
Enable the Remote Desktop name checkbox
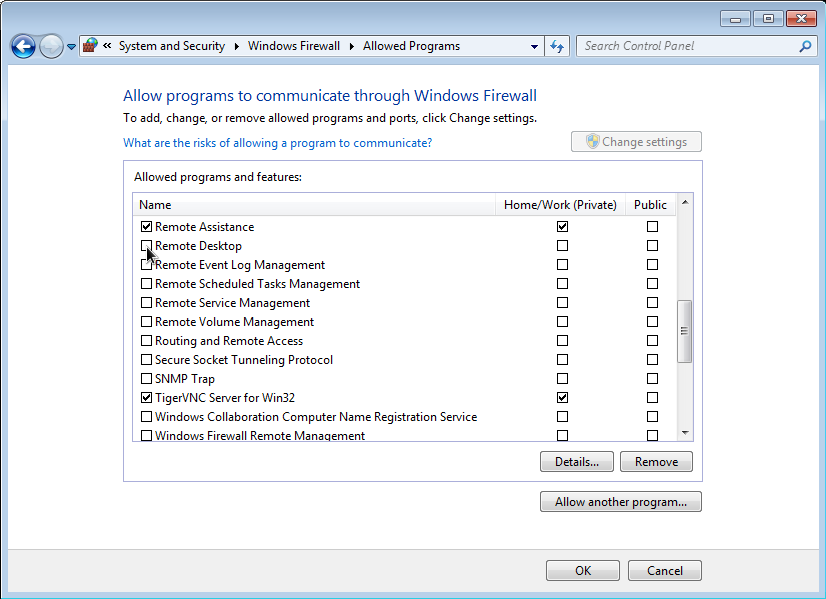tap(146, 246)
